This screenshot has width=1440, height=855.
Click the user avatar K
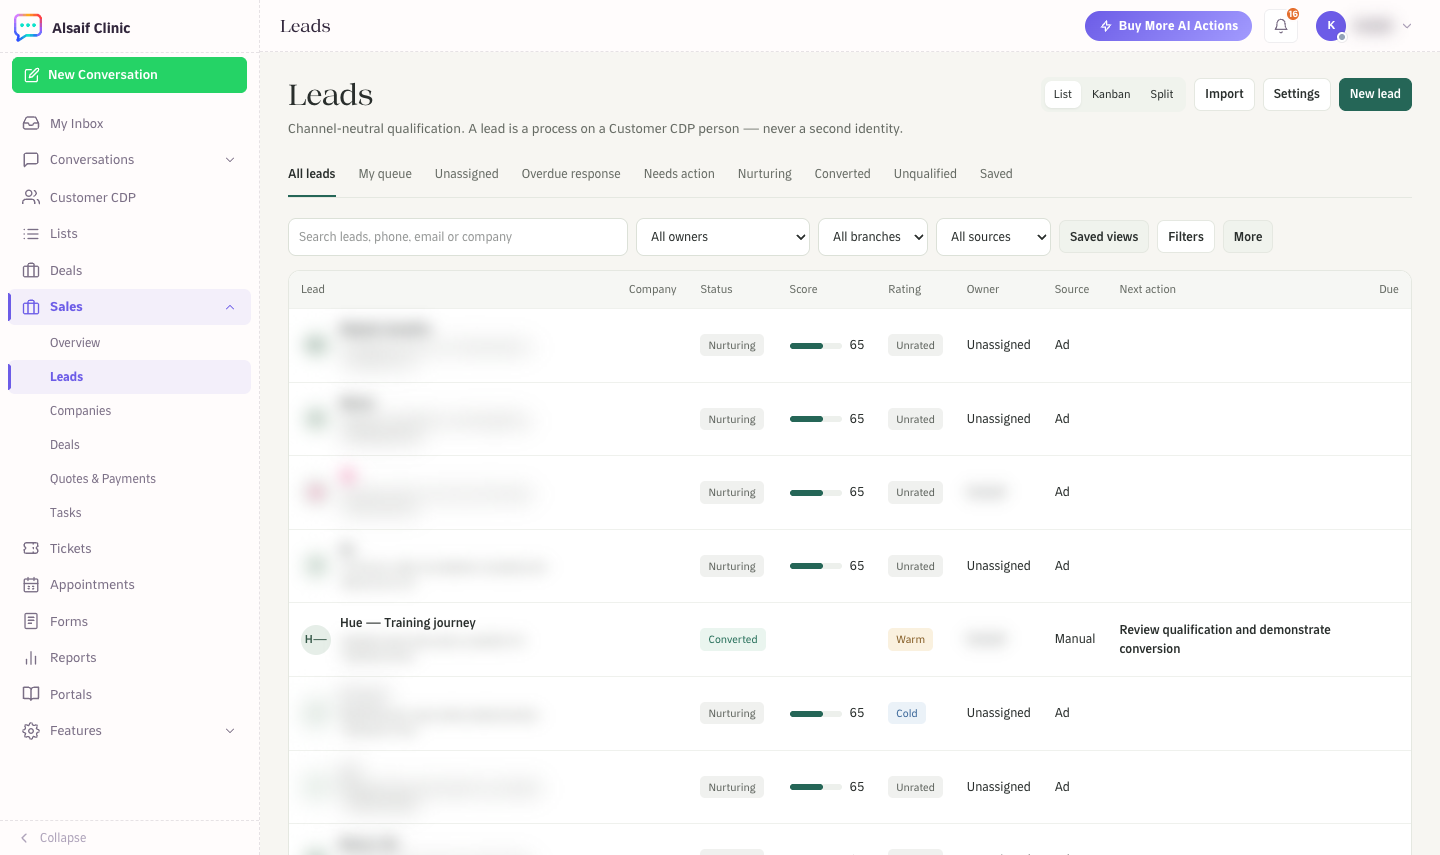click(1331, 26)
